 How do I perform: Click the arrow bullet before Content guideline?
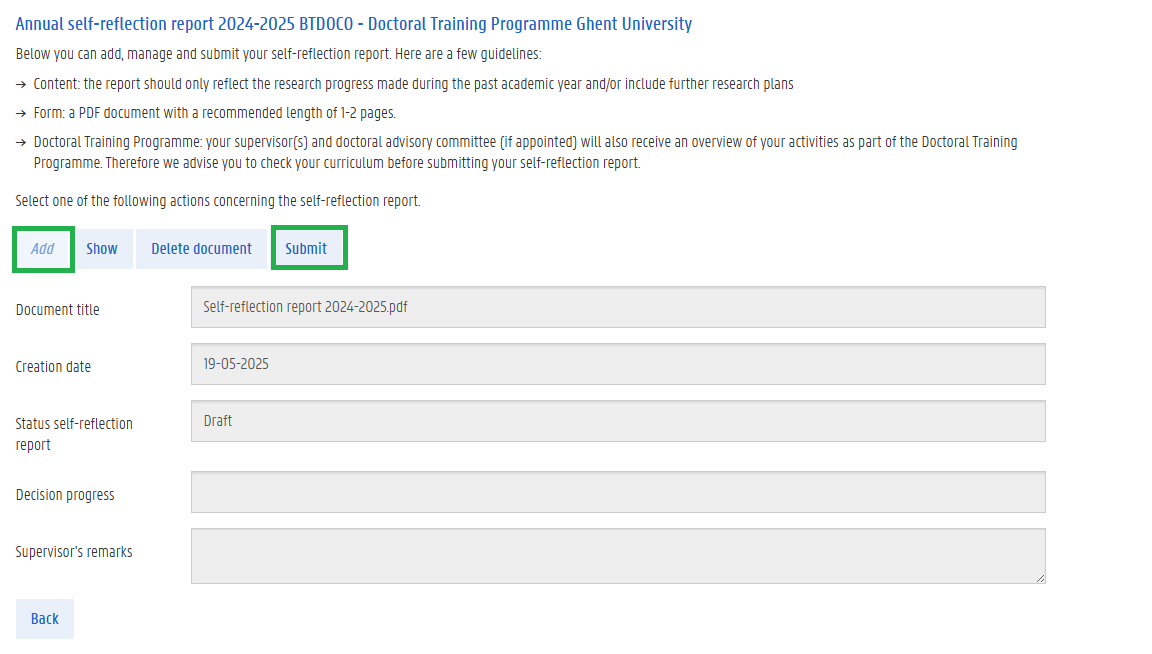(x=22, y=85)
